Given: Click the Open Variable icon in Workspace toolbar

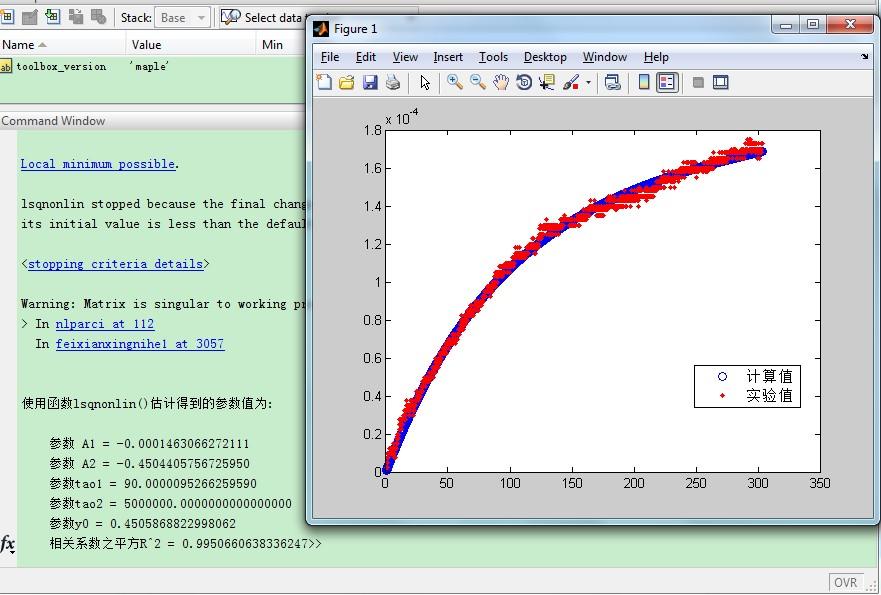Looking at the screenshot, I should [x=29, y=17].
